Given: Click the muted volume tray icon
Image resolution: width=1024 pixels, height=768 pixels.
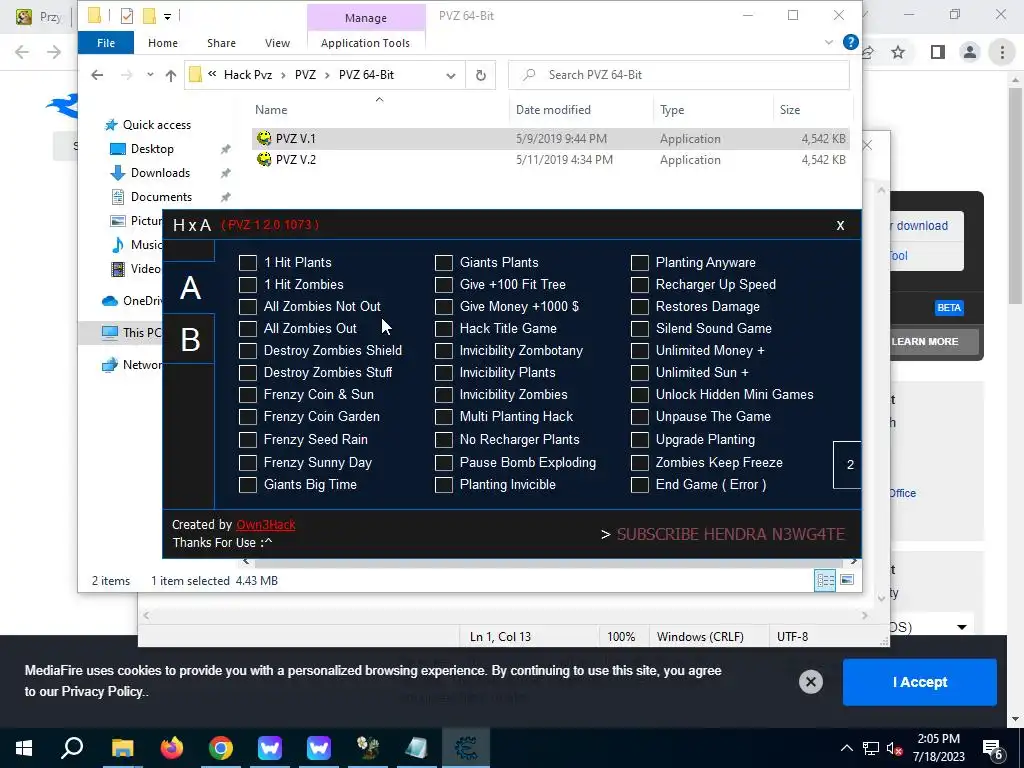Looking at the screenshot, I should point(894,748).
